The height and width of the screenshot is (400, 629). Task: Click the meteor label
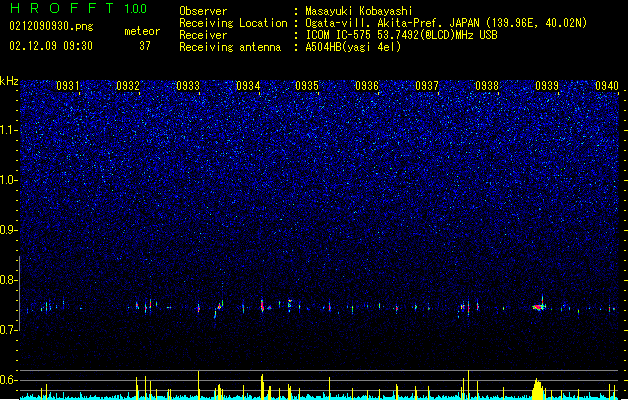142,31
